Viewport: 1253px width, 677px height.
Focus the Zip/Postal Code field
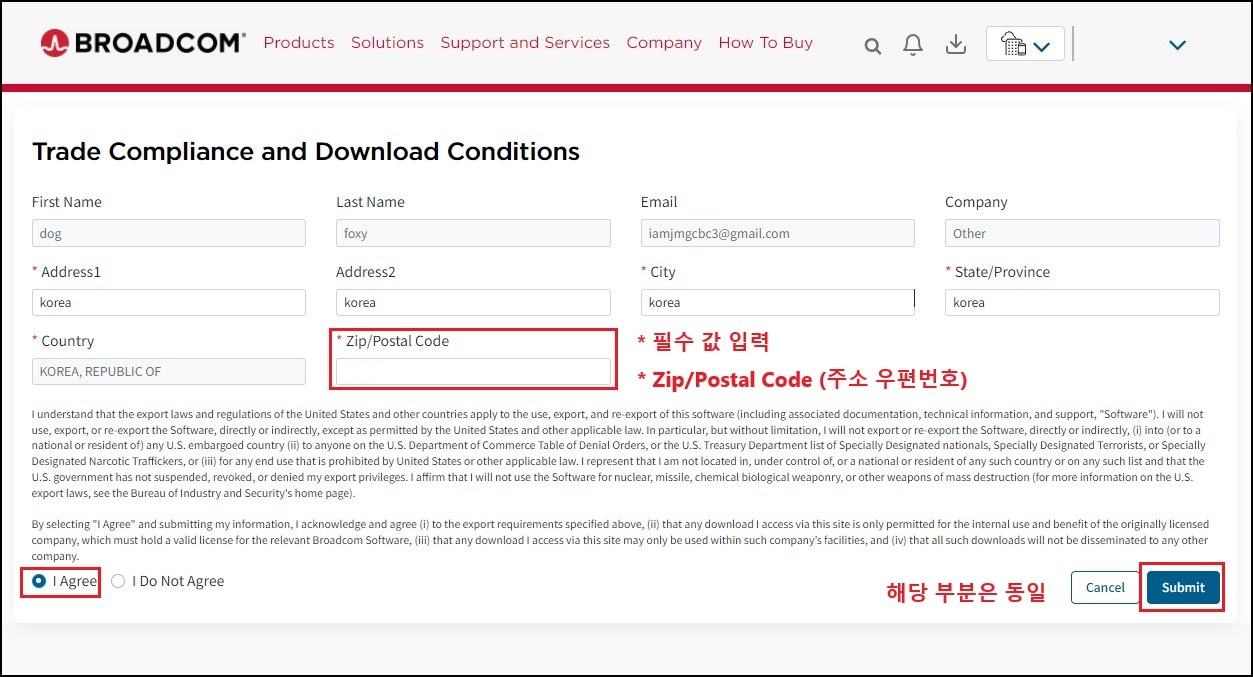tap(473, 372)
